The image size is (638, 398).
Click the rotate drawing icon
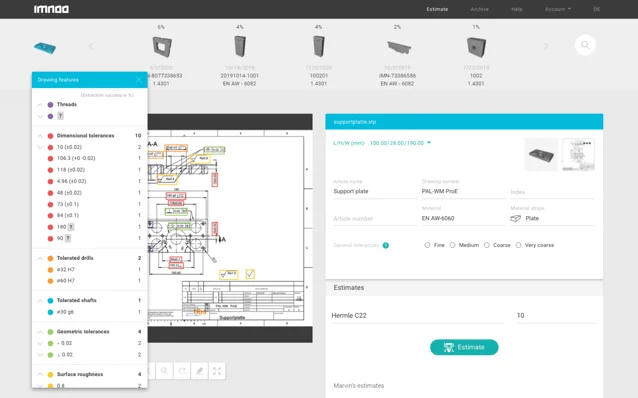click(x=182, y=371)
